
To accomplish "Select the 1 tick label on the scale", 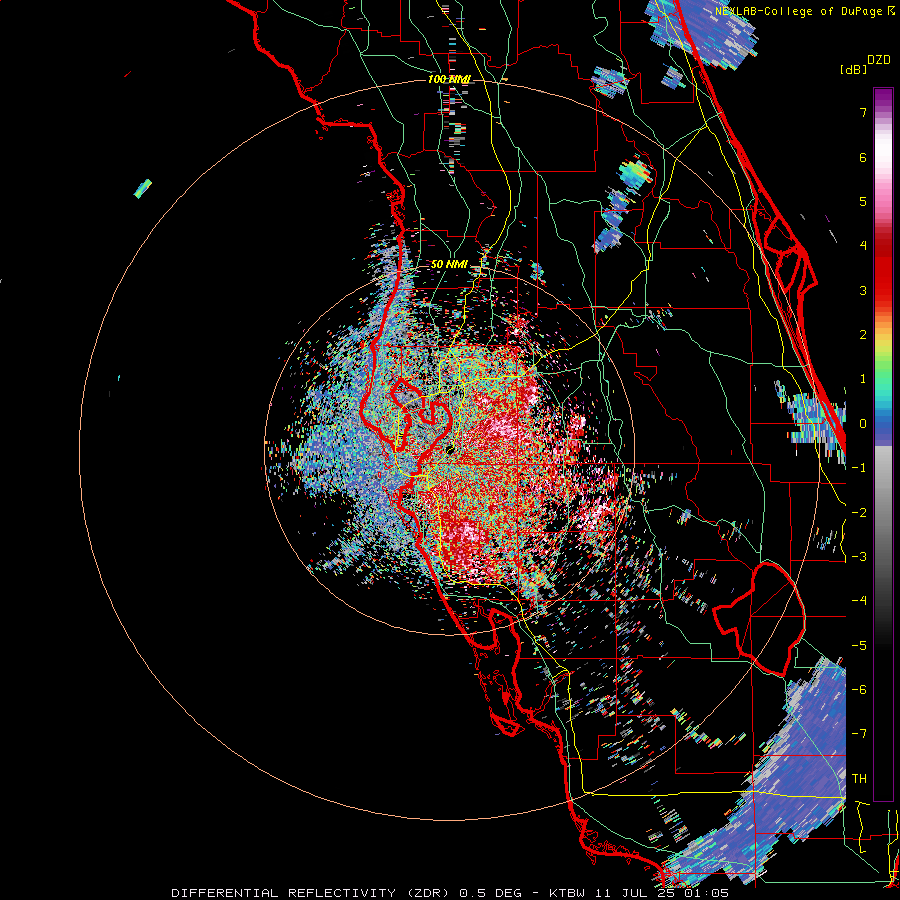I will pos(863,379).
